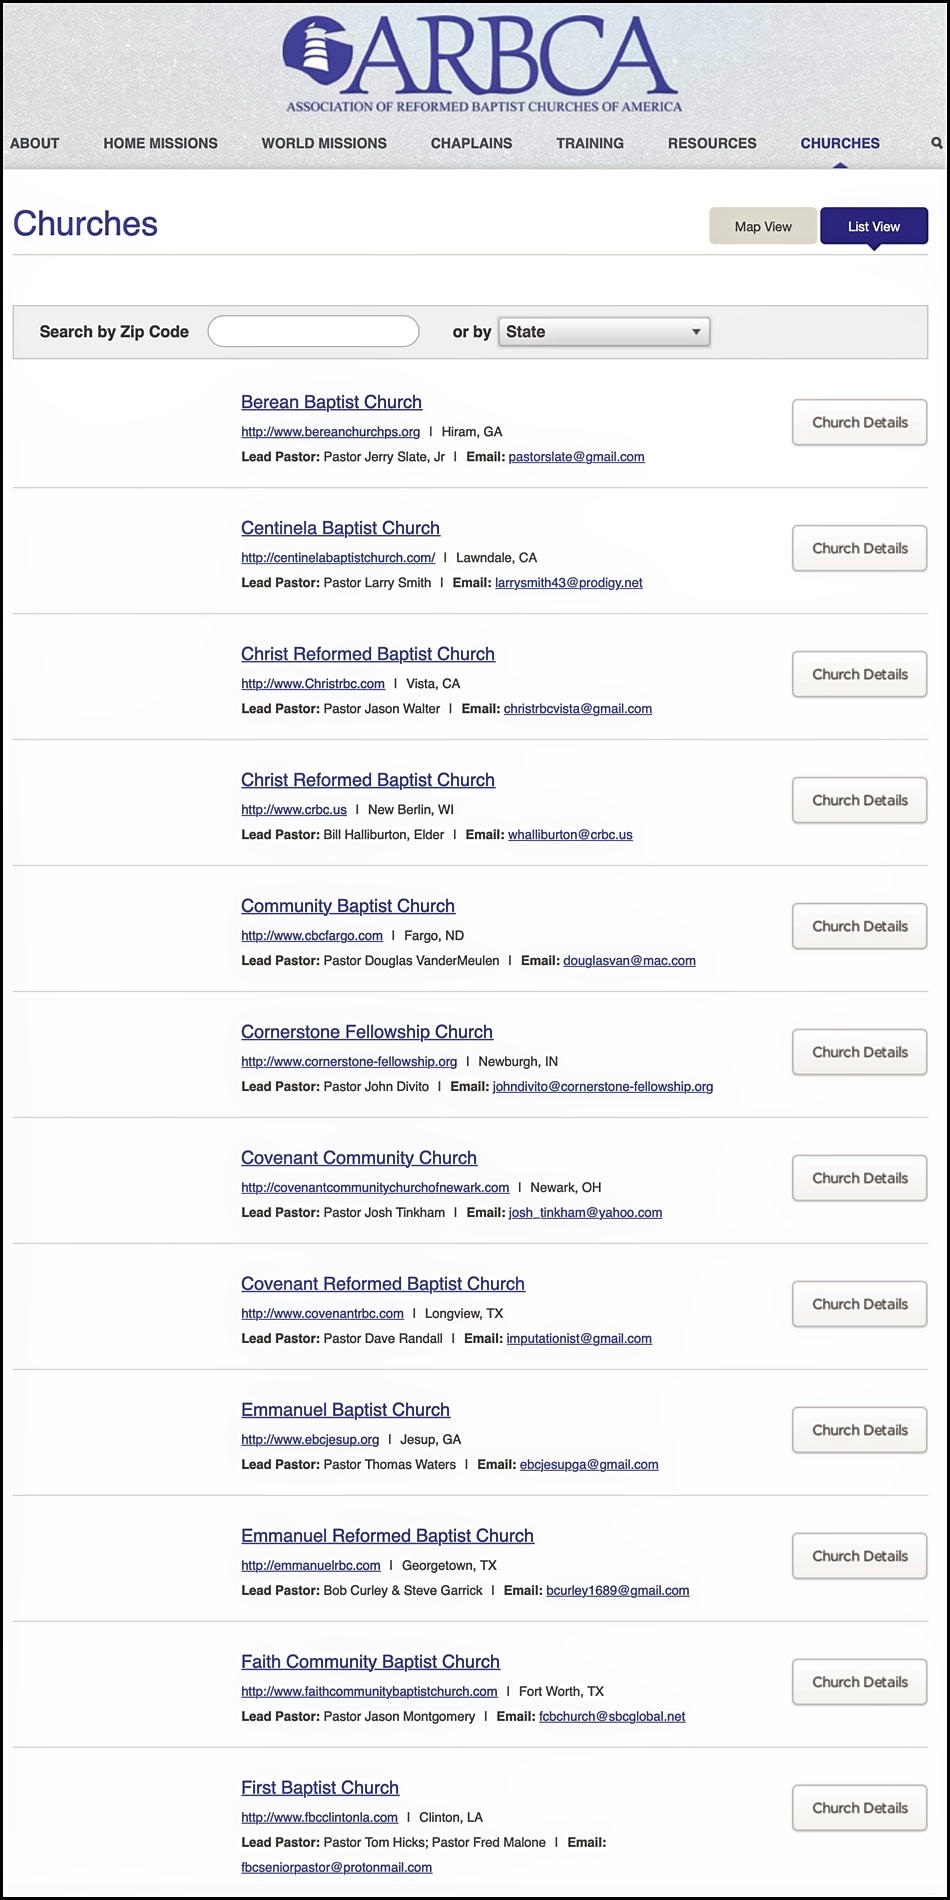Open Church Details for Community Baptist Church
The image size is (950, 1900).
coord(859,927)
